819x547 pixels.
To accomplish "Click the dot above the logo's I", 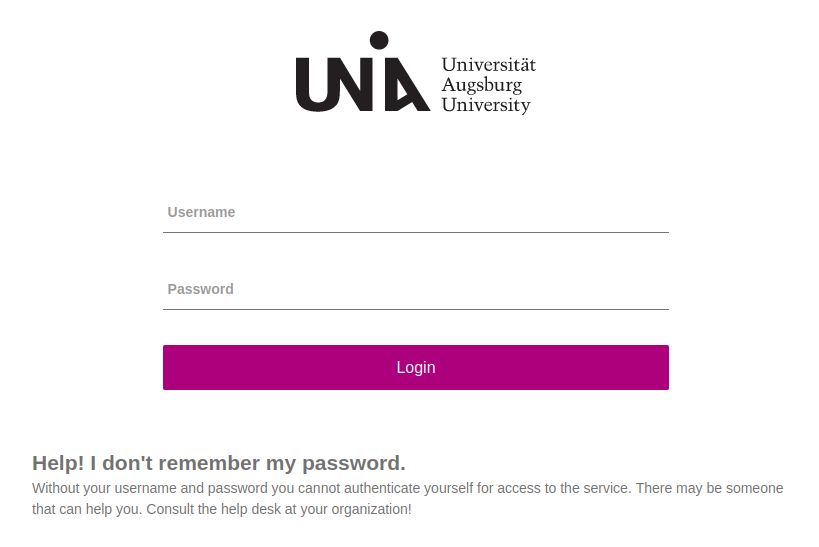I will click(378, 40).
